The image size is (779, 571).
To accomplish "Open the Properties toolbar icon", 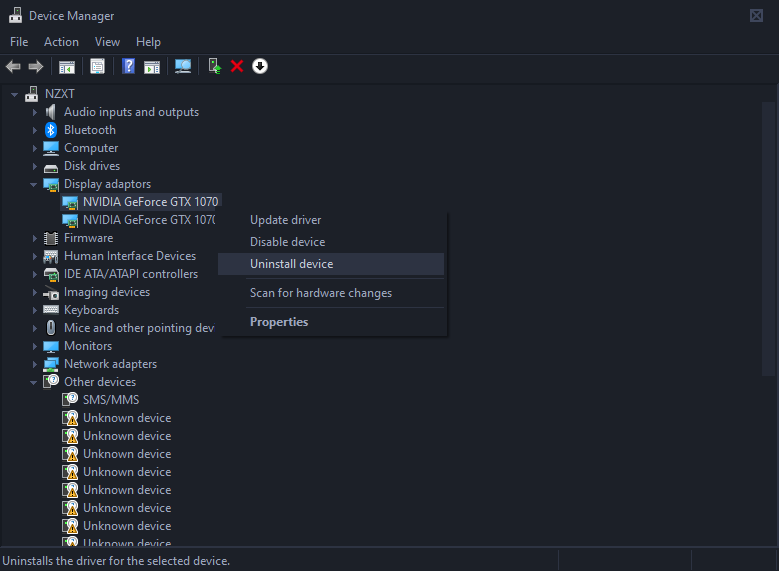I will [97, 67].
